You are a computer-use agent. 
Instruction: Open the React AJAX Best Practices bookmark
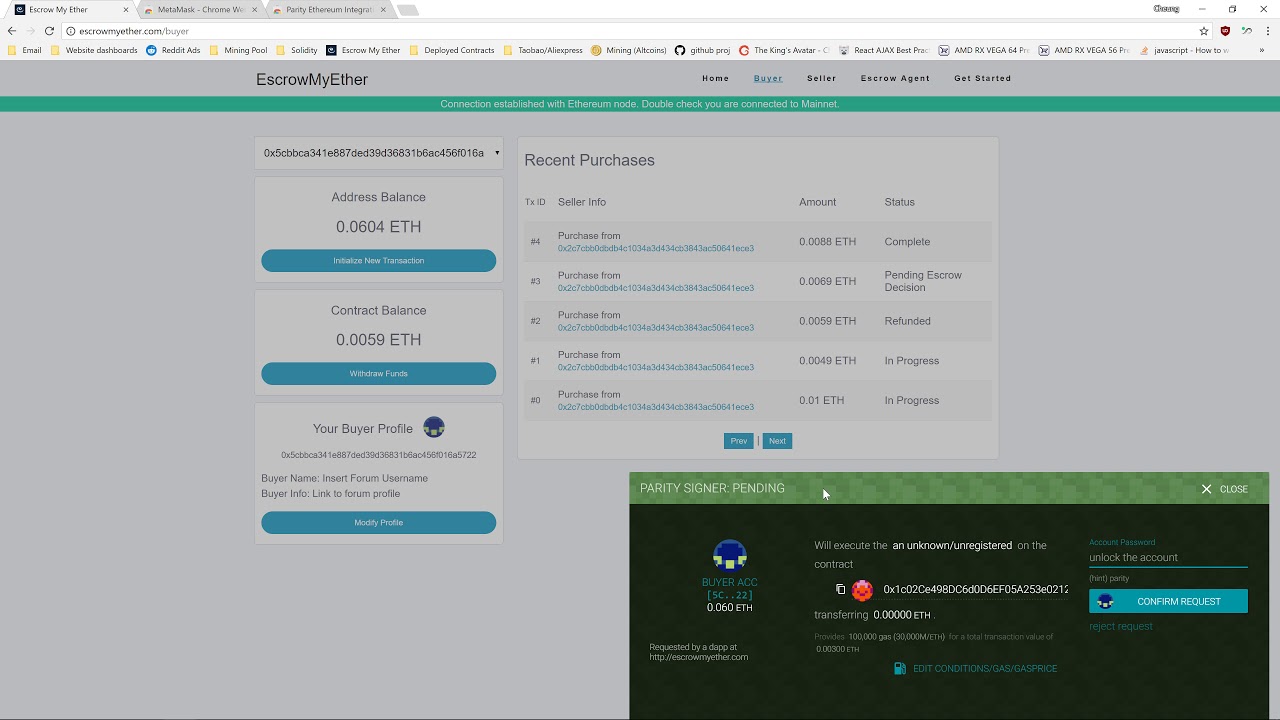tap(884, 50)
